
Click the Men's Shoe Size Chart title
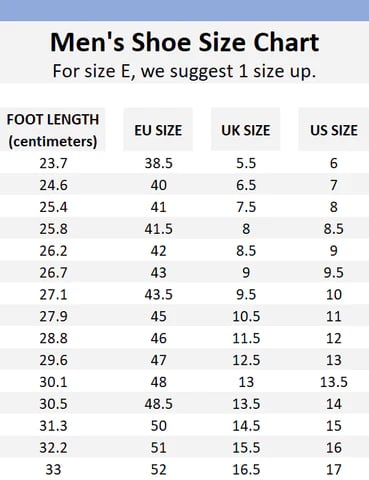point(184,42)
